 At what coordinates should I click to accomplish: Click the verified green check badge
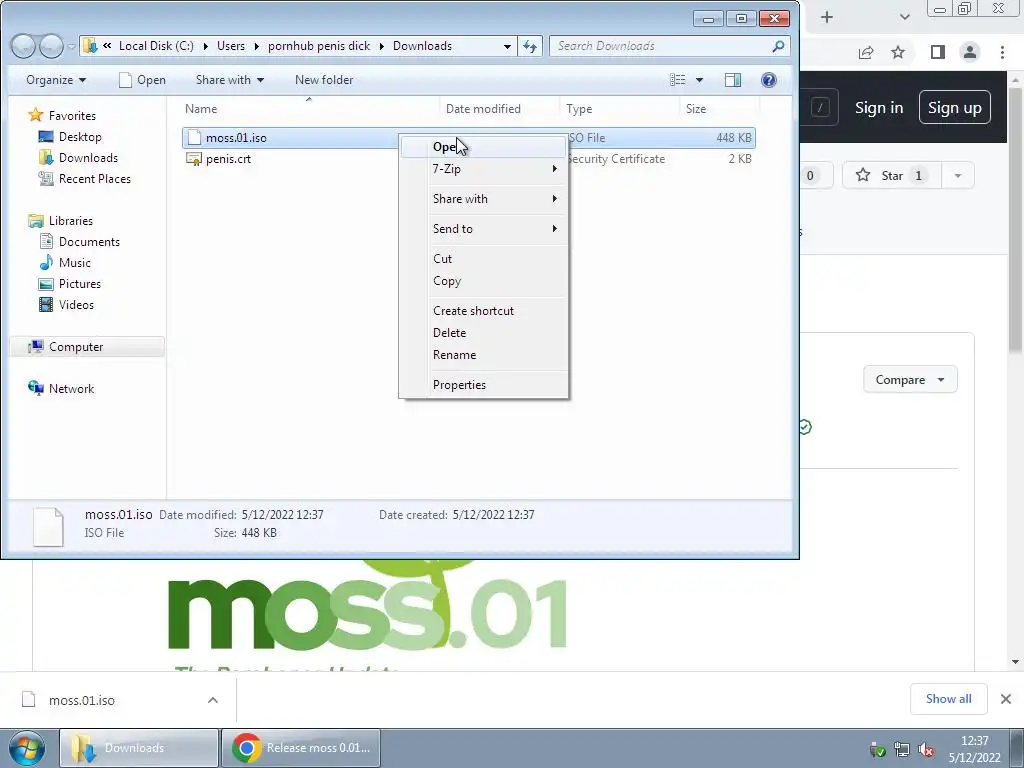pos(805,427)
